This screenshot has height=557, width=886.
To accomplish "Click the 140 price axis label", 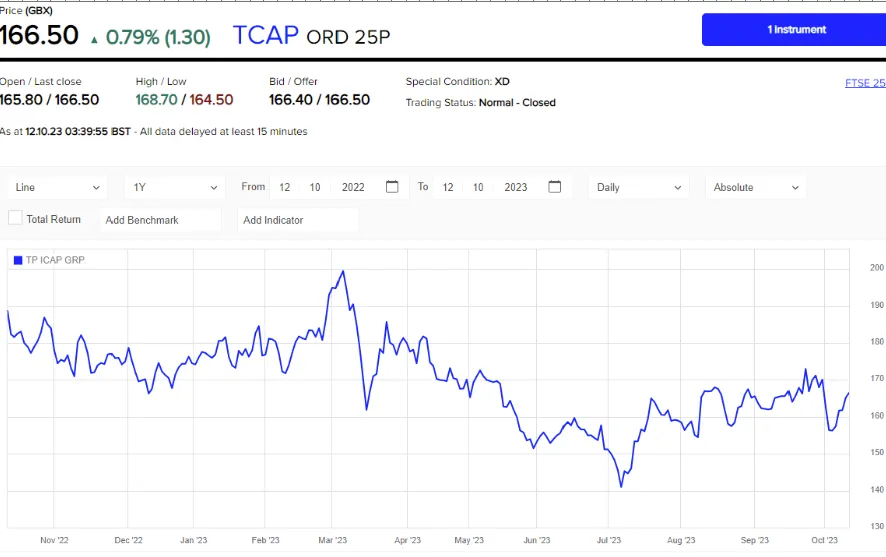I will tap(877, 489).
